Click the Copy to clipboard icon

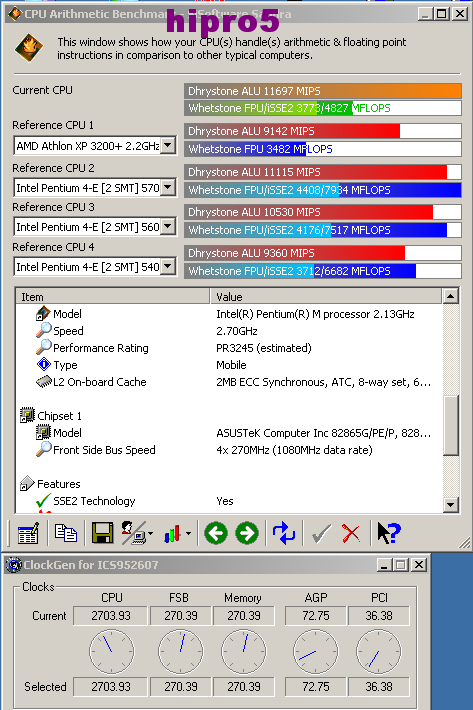point(66,533)
